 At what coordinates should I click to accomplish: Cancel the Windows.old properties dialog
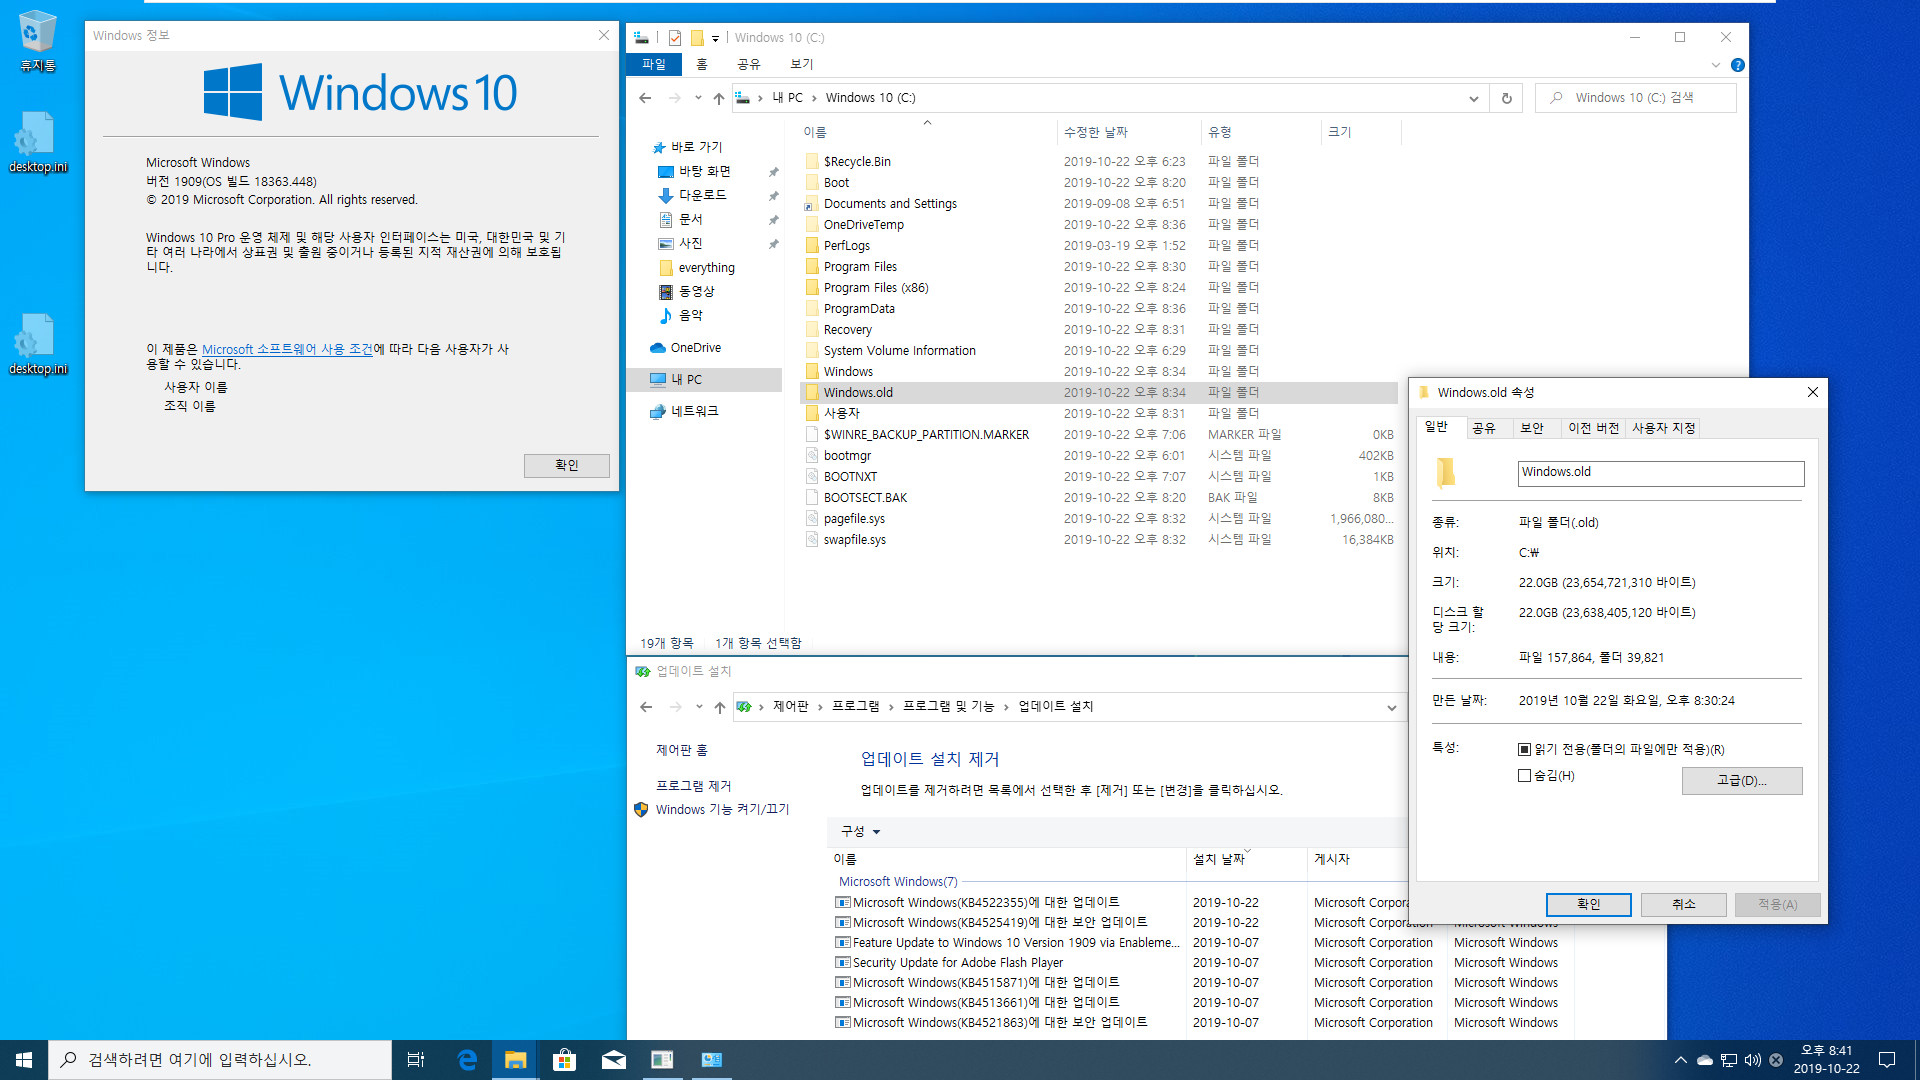1684,904
